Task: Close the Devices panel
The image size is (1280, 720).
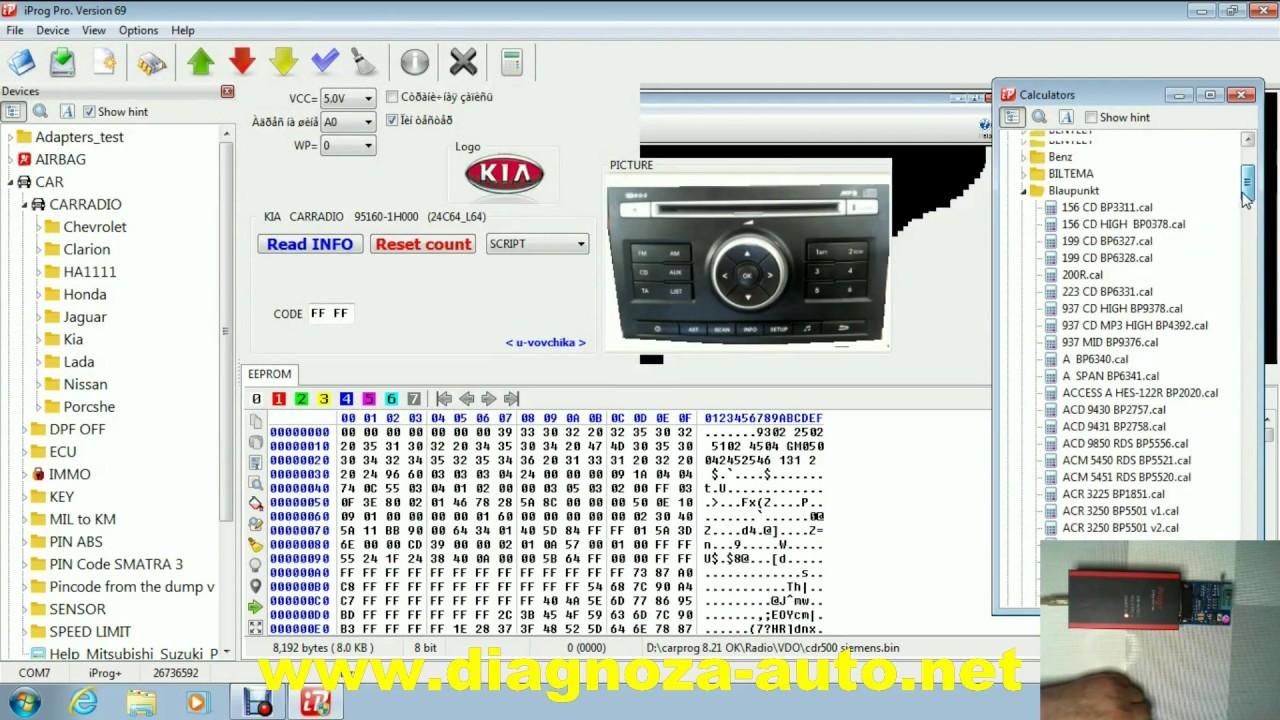Action: coord(227,91)
